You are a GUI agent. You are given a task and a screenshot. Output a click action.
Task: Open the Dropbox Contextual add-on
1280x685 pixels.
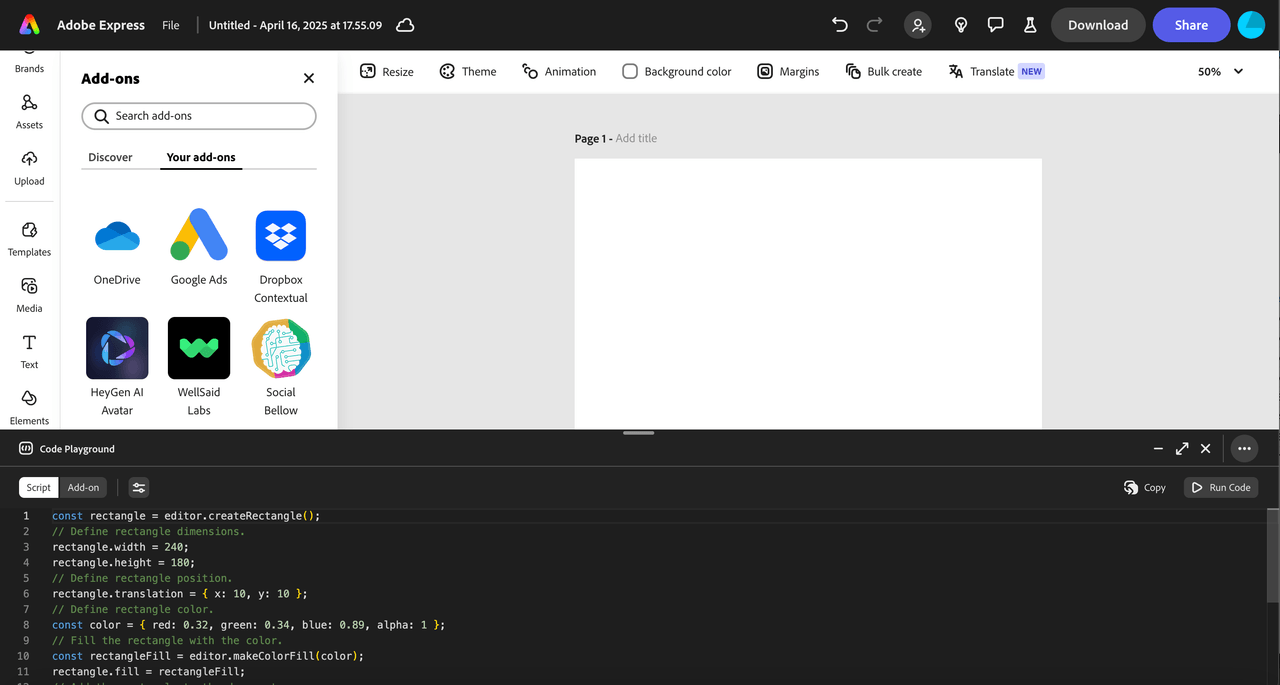tap(281, 256)
